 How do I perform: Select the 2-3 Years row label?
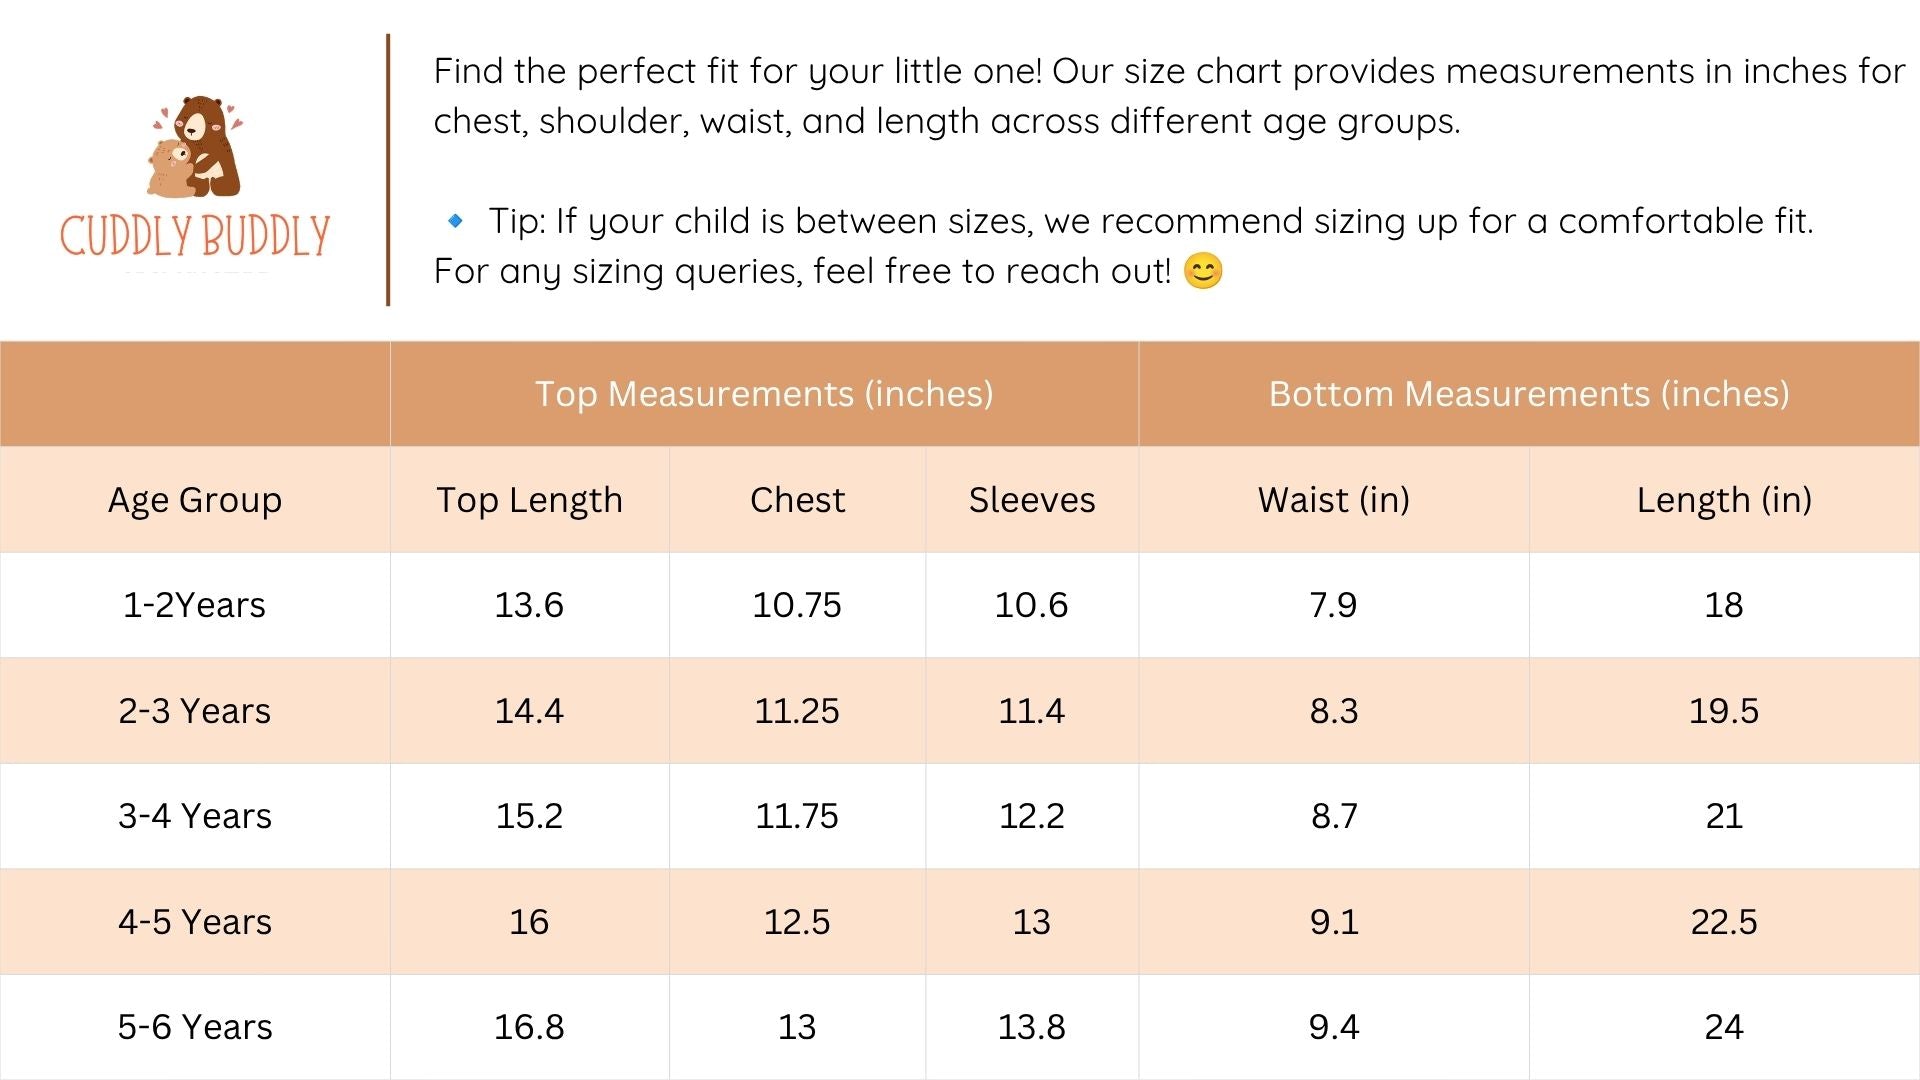195,711
